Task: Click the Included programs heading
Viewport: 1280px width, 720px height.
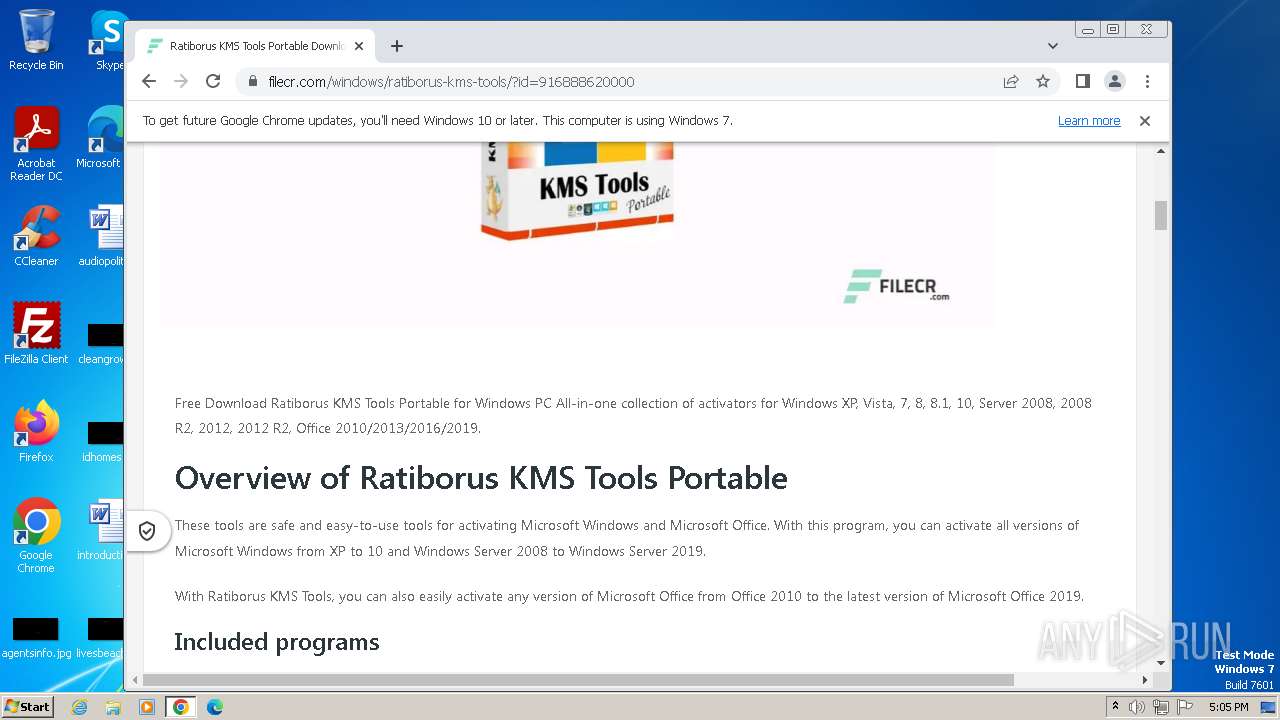Action: tap(277, 642)
